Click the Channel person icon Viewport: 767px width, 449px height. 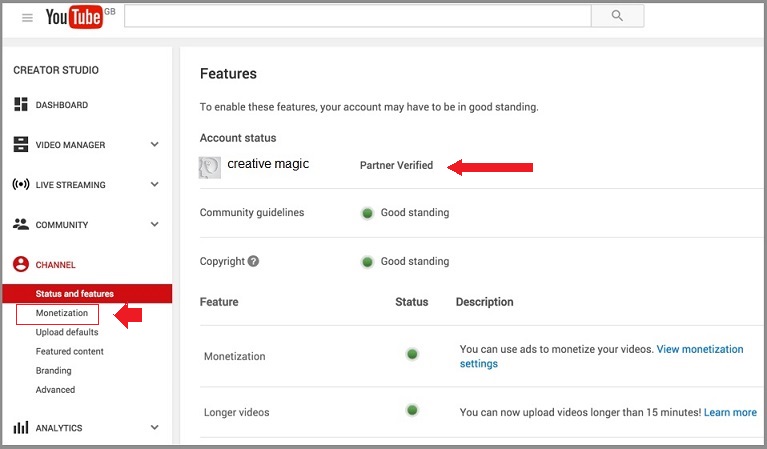pyautogui.click(x=21, y=264)
